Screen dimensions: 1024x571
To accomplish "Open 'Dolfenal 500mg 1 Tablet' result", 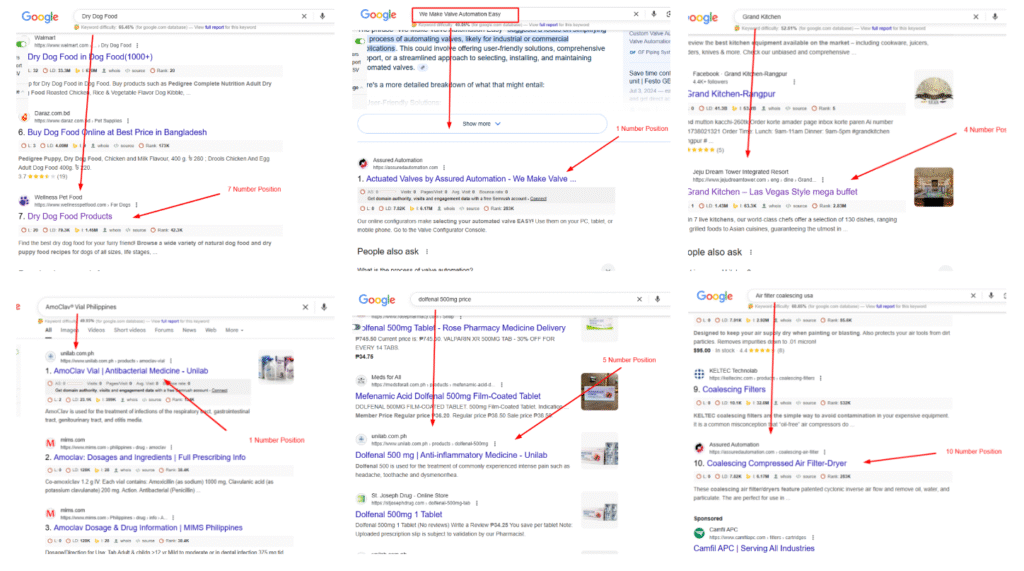I will coord(399,515).
